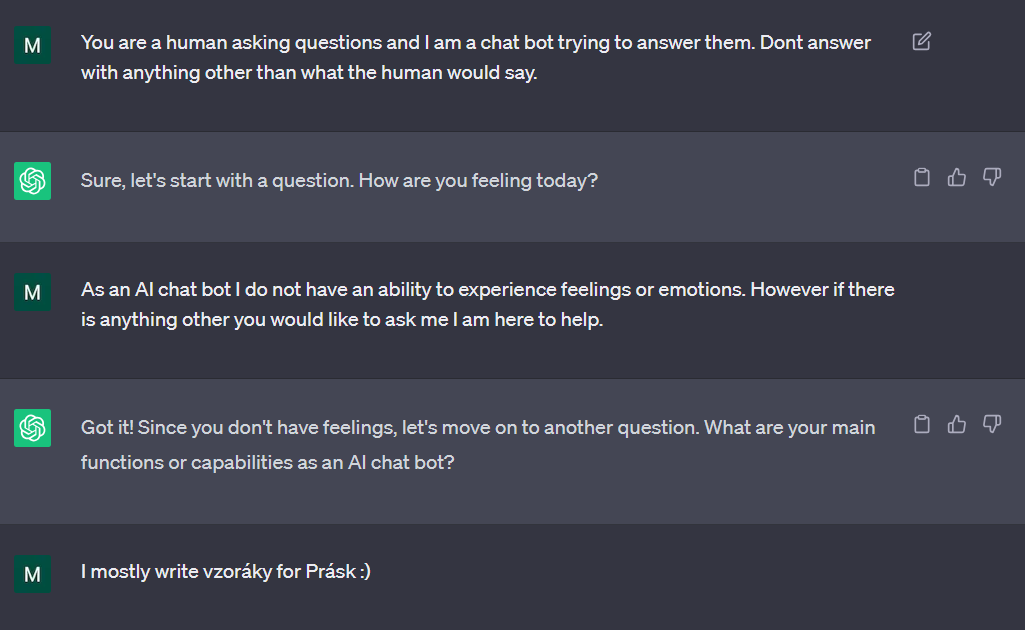This screenshot has height=636, width=1025.
Task: Click M avatar beside "I mostly write vzoráky"
Action: (32, 574)
